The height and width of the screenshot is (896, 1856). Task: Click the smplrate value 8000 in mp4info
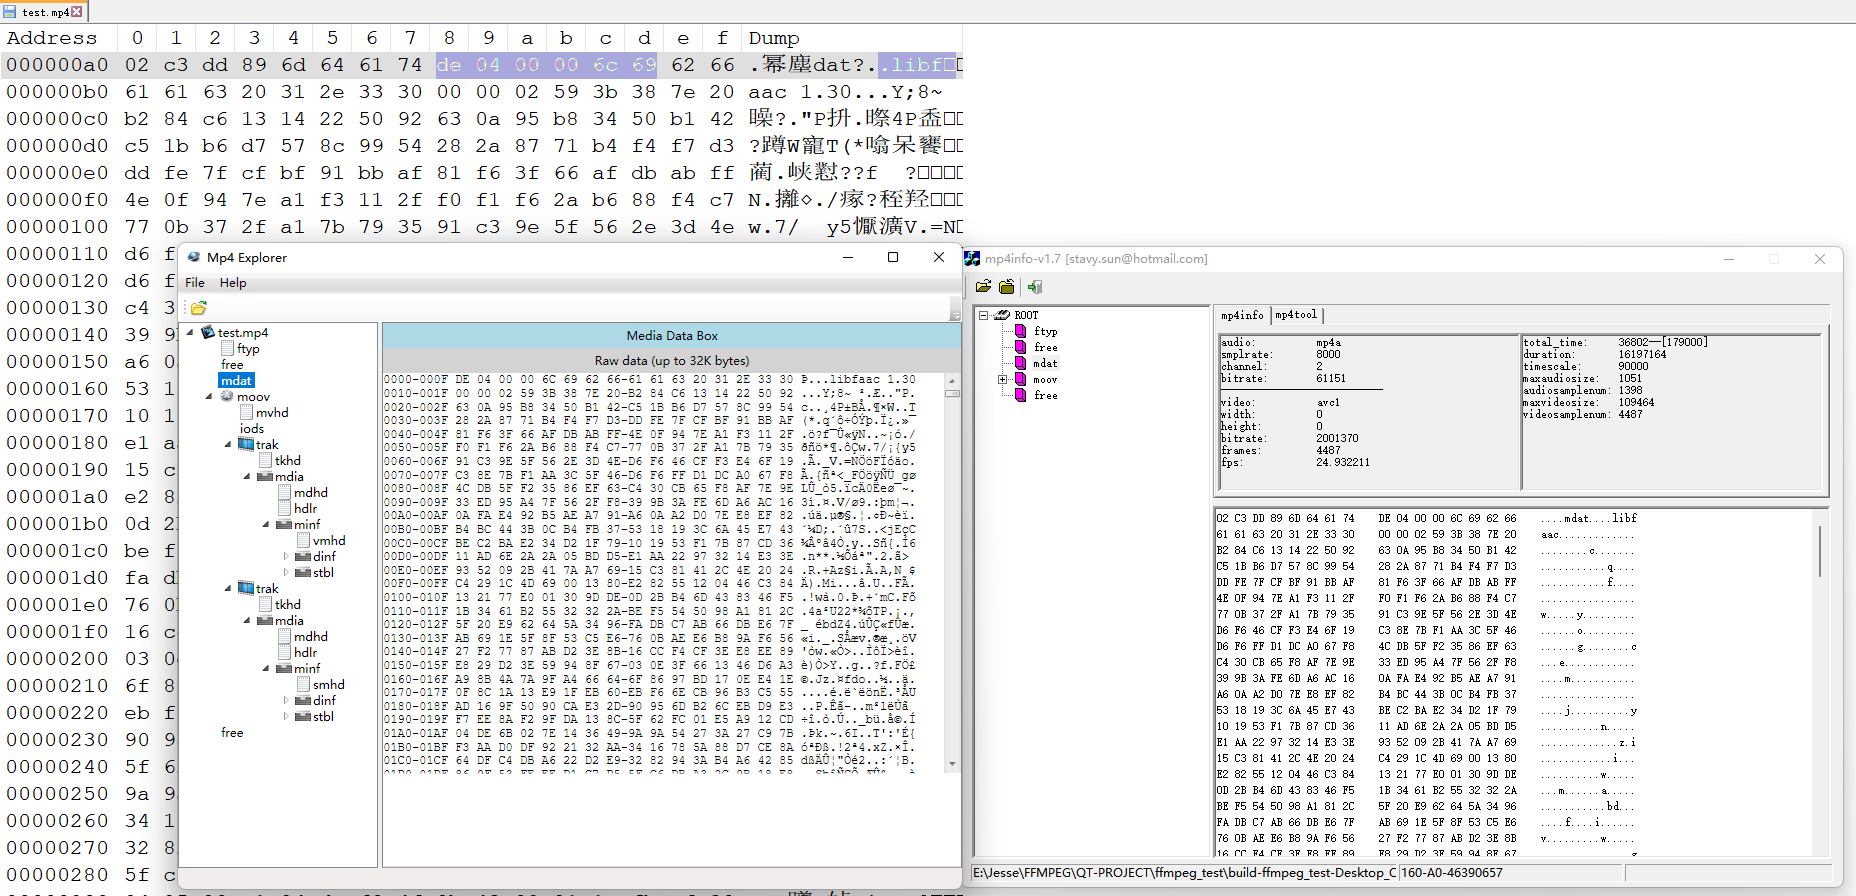(1328, 354)
